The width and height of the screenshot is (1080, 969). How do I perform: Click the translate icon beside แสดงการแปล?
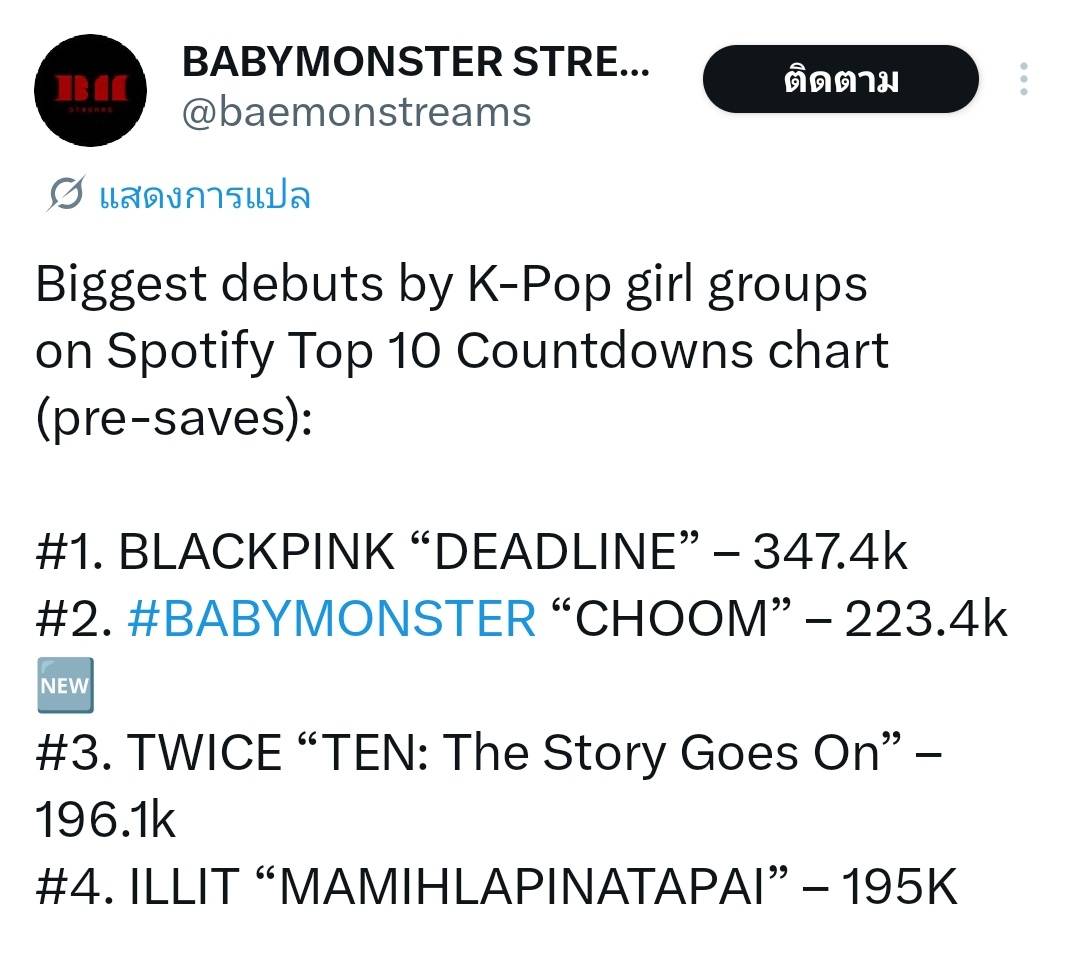click(x=66, y=195)
